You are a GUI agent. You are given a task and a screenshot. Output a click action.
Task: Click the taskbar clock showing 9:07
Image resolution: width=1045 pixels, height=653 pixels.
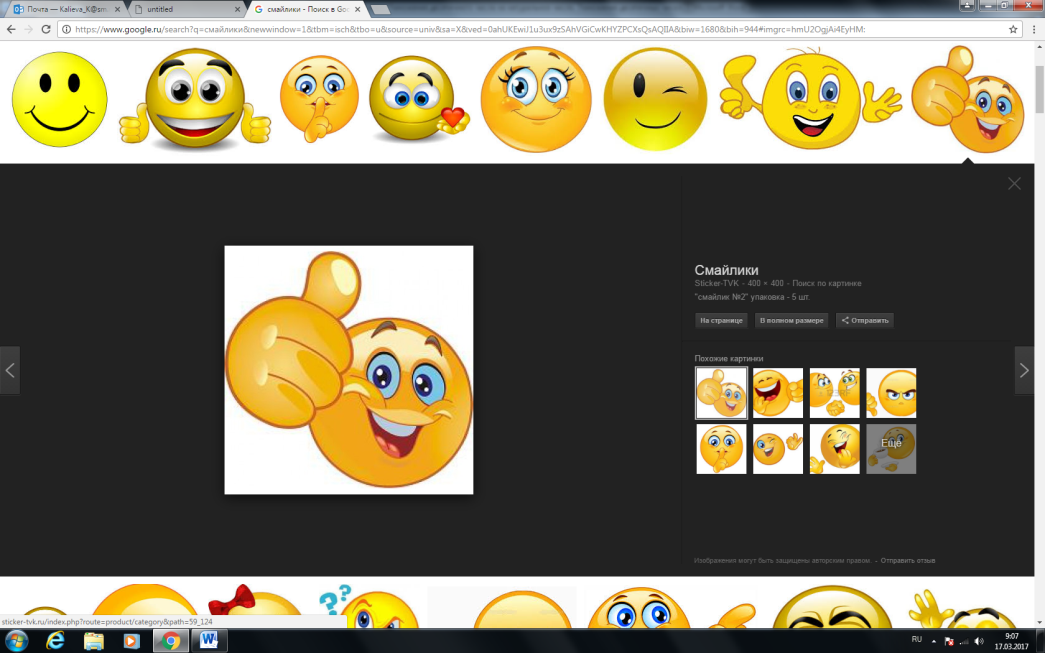tap(1012, 642)
